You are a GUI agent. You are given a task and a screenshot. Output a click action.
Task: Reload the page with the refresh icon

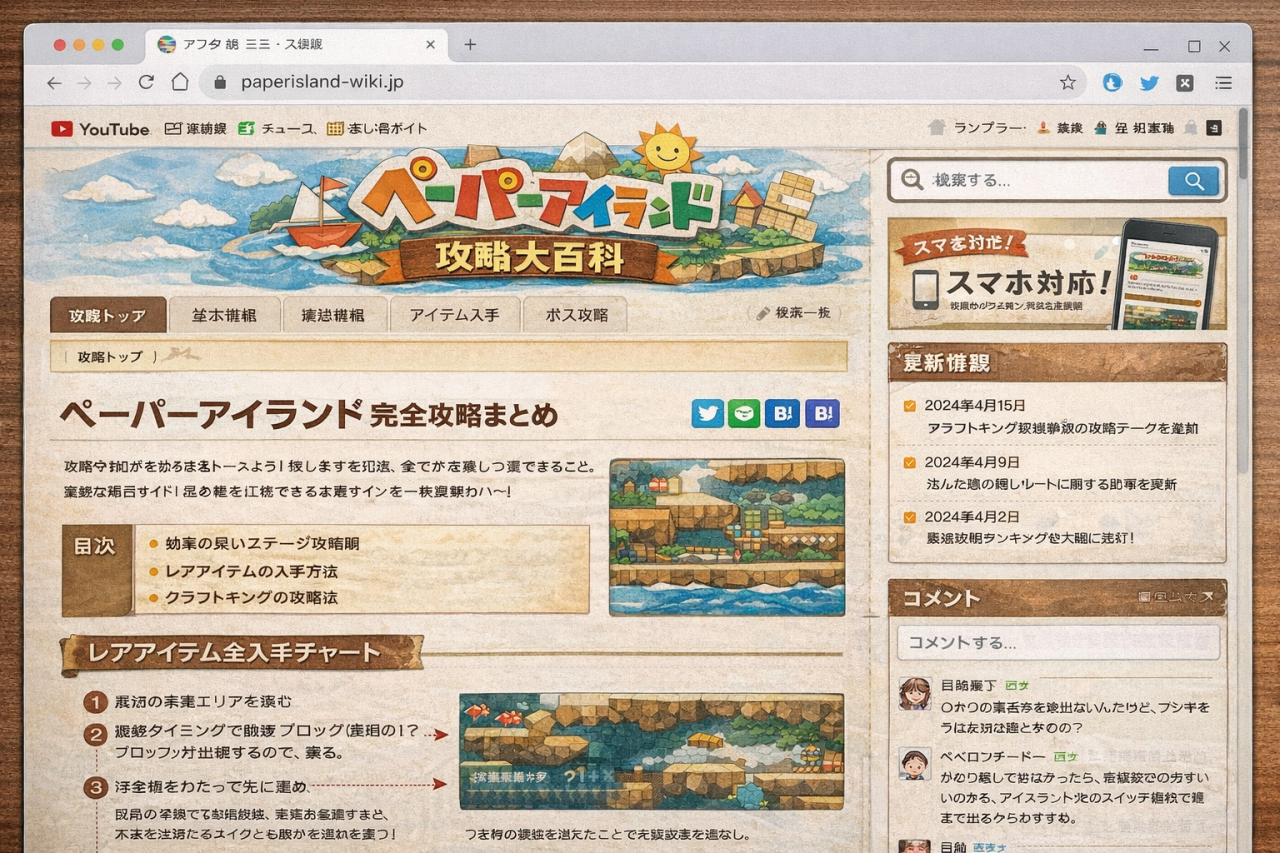(x=146, y=82)
